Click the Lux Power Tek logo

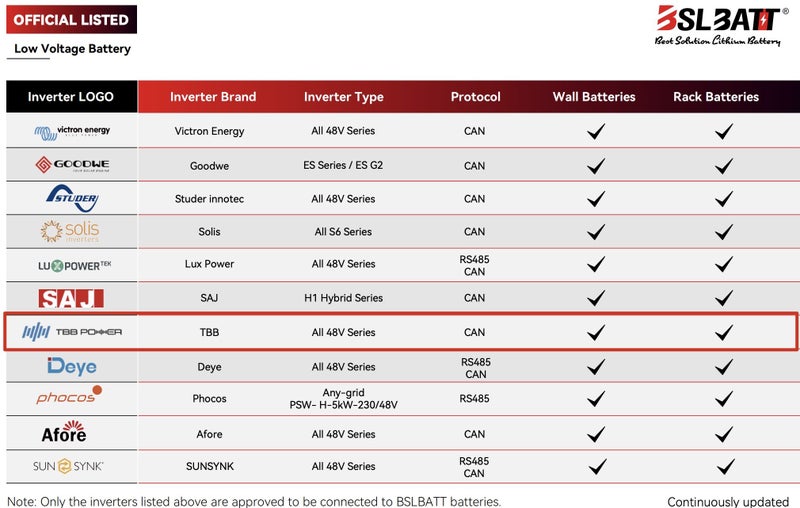click(x=72, y=265)
